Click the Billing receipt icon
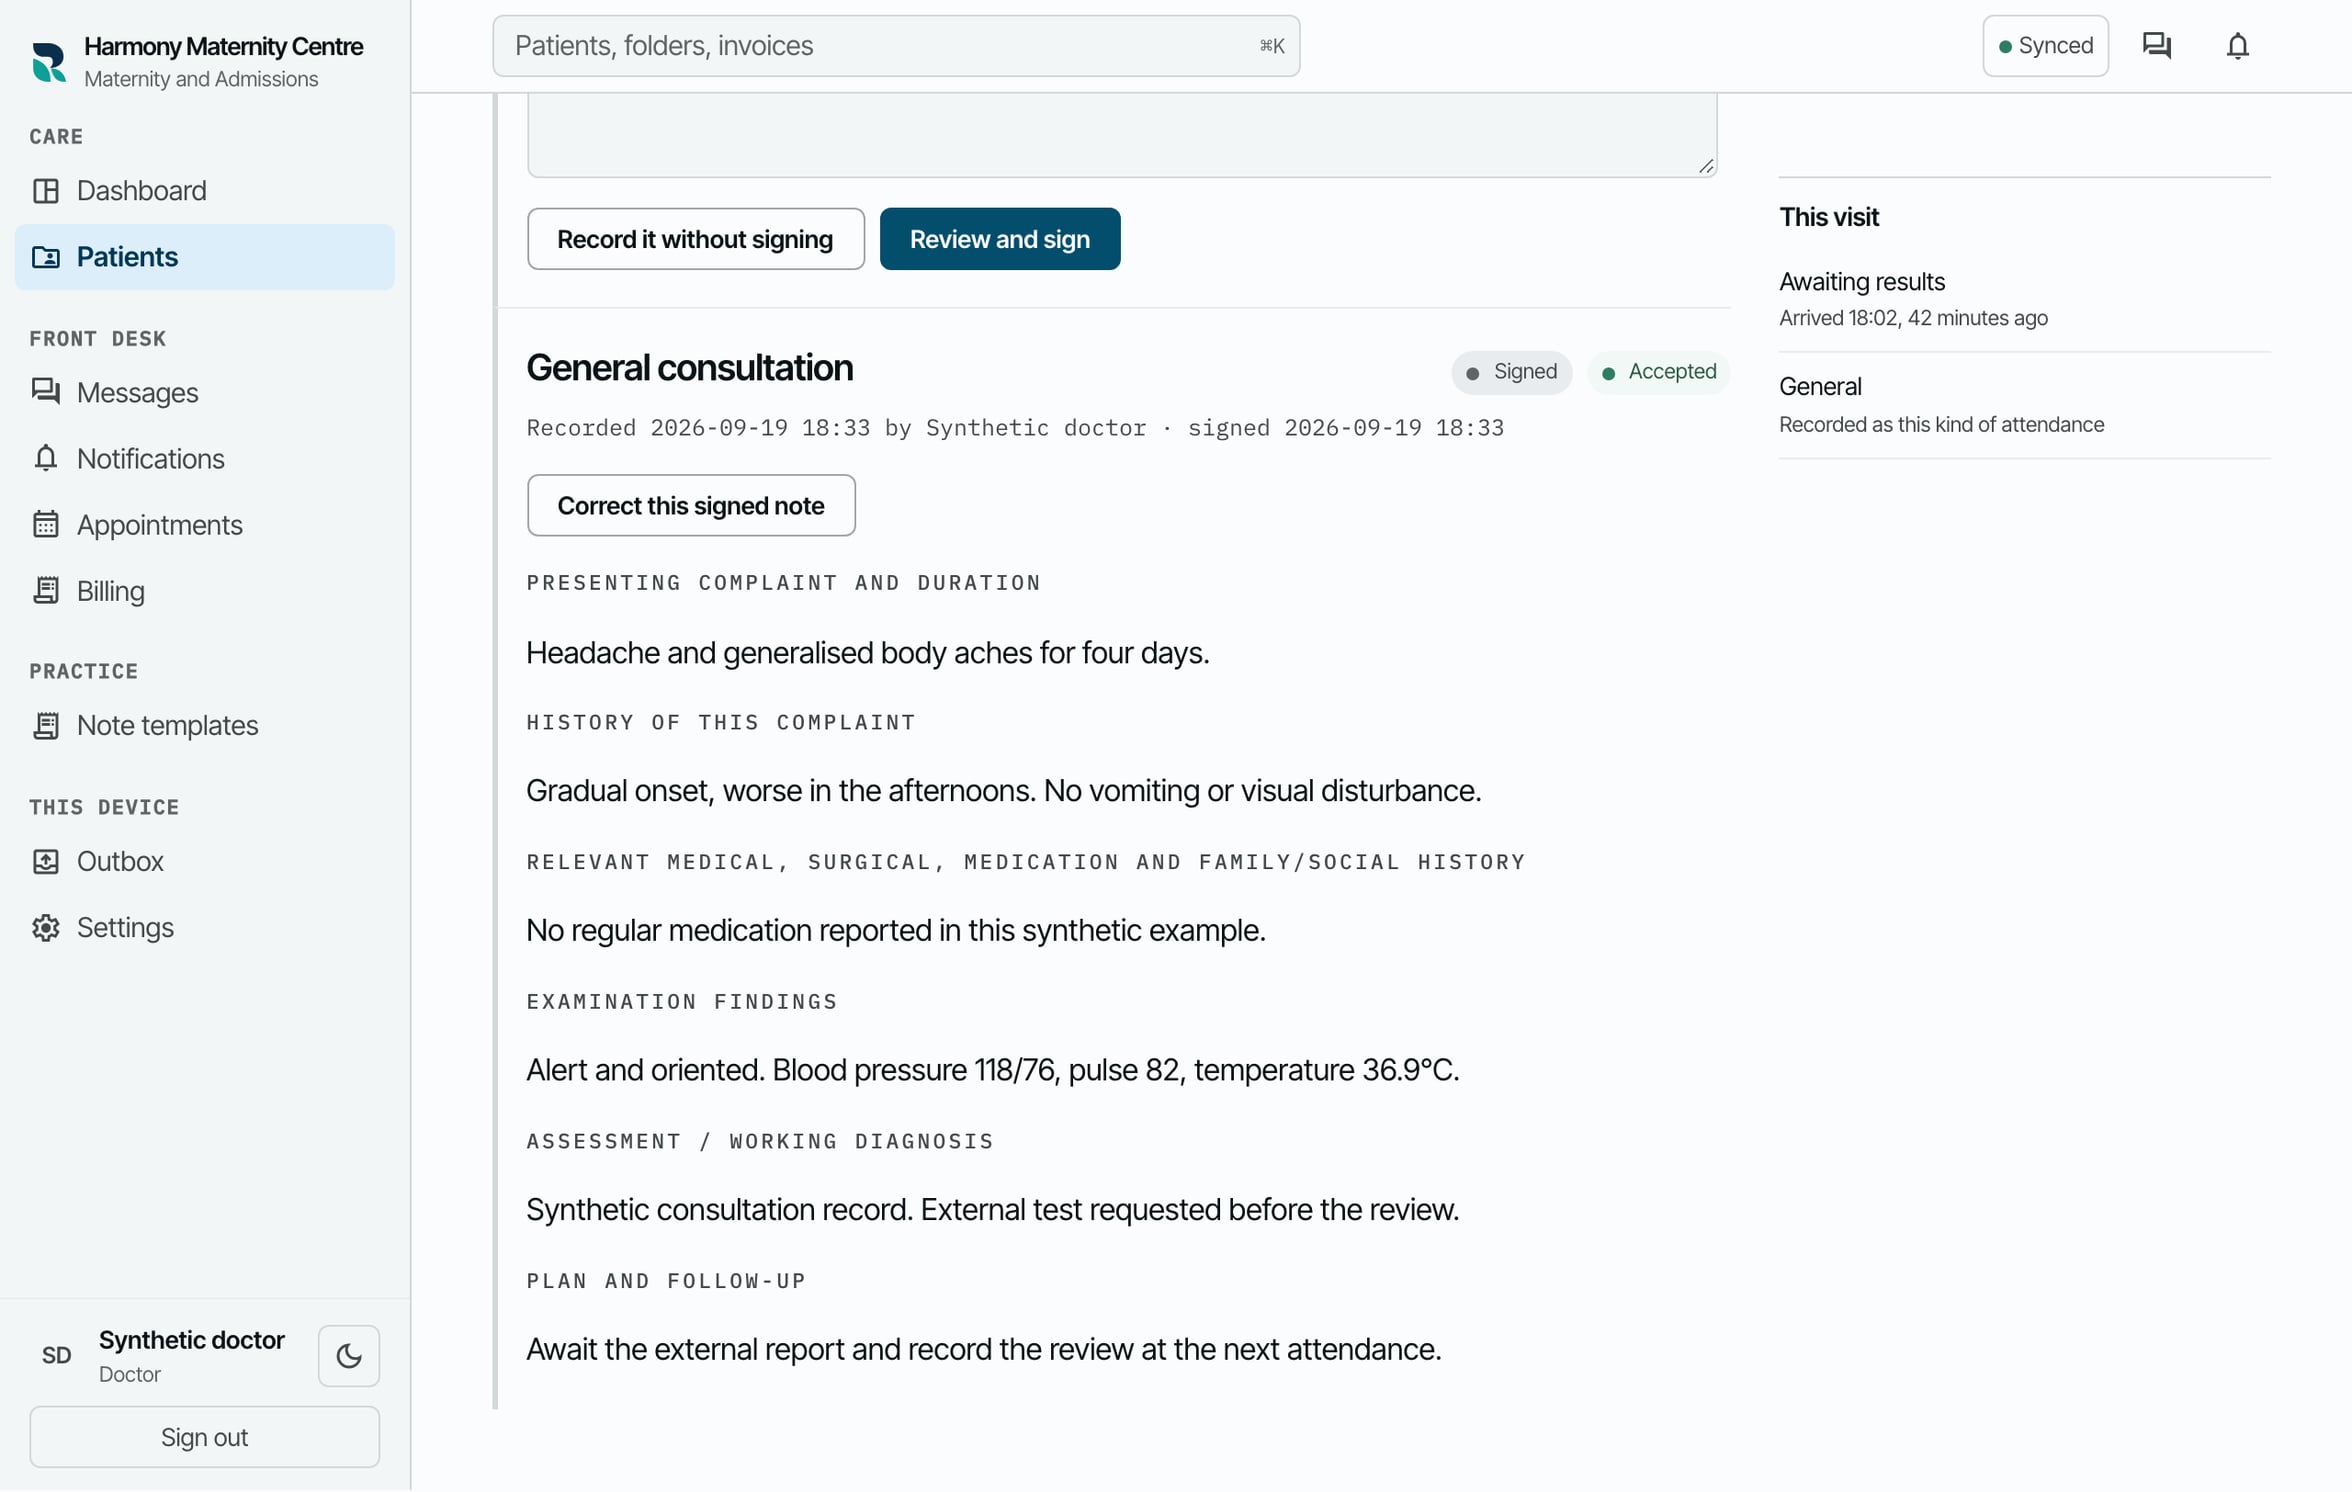This screenshot has height=1492, width=2352. (x=46, y=590)
